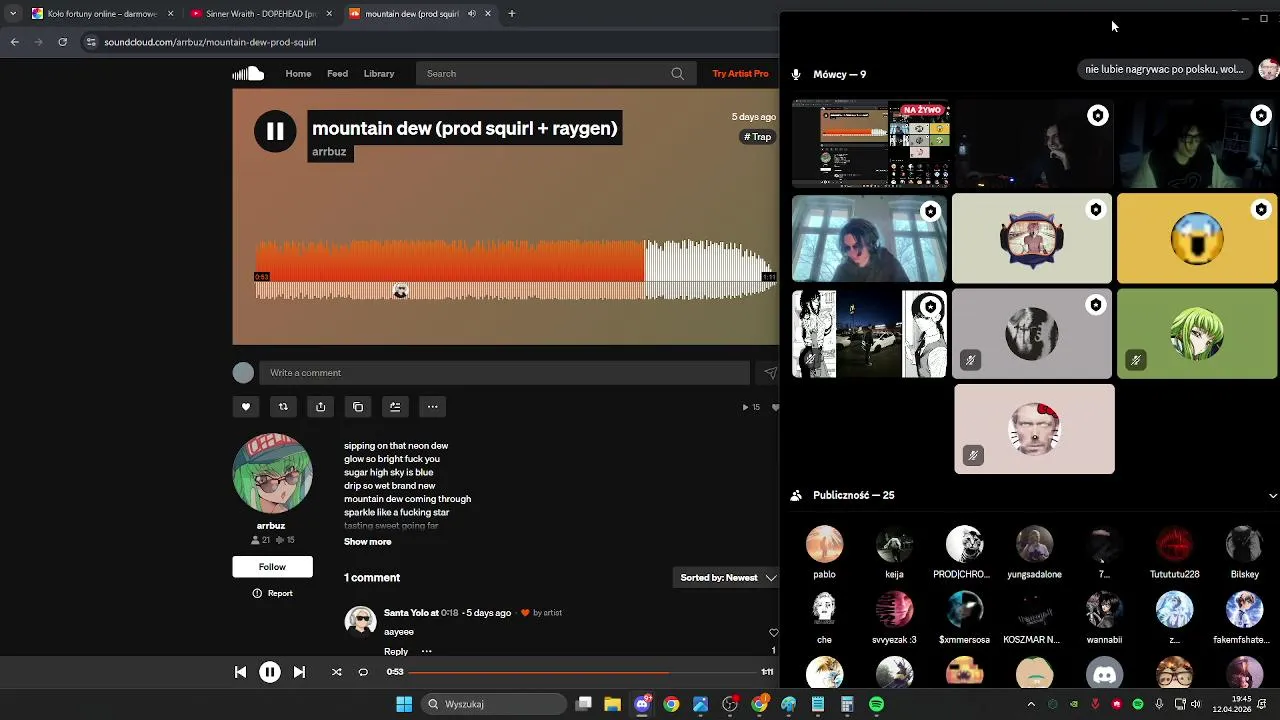
Task: Open volume control in system tray
Action: [1196, 704]
